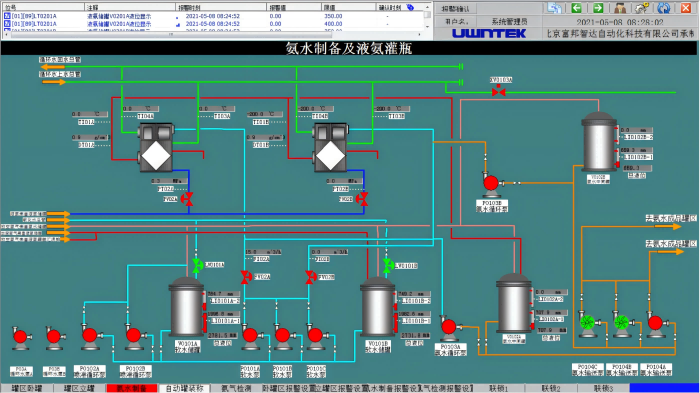Open the 联锁1 interlock page tab
The width and height of the screenshot is (700, 393).
(499, 388)
